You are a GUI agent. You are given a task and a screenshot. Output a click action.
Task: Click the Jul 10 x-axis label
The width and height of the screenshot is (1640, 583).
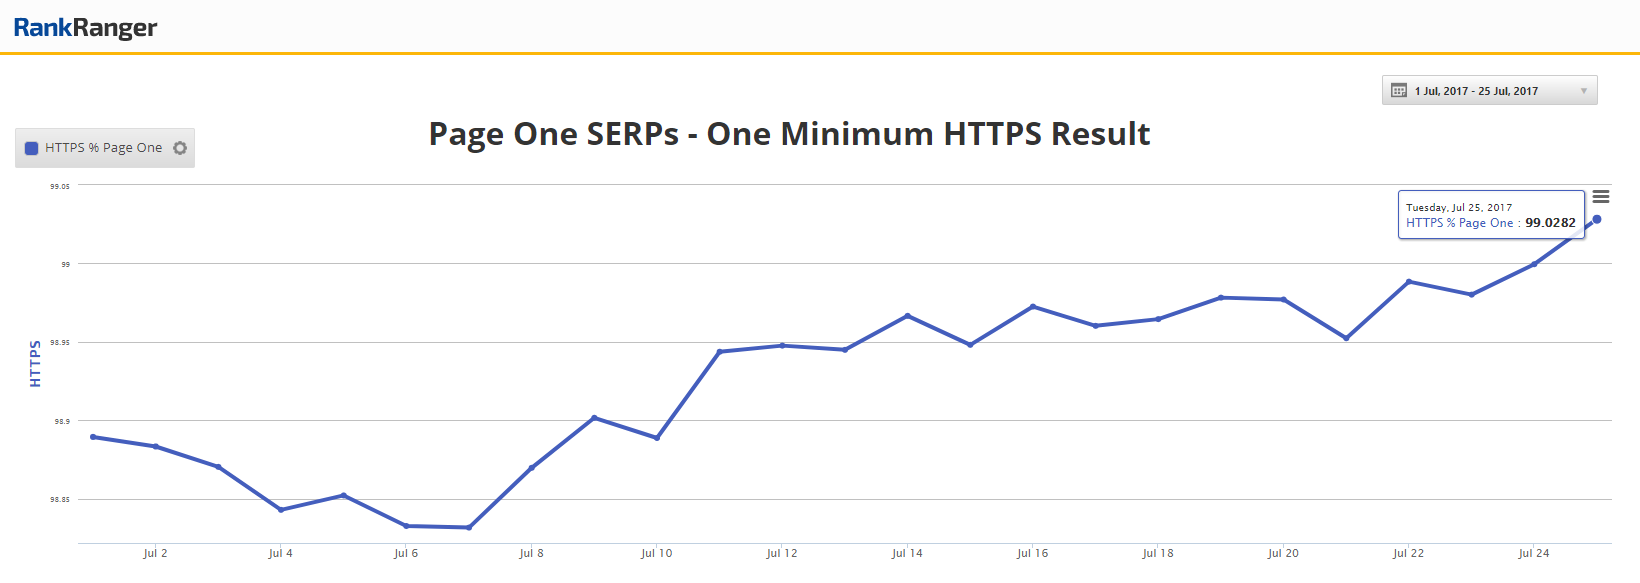(656, 553)
